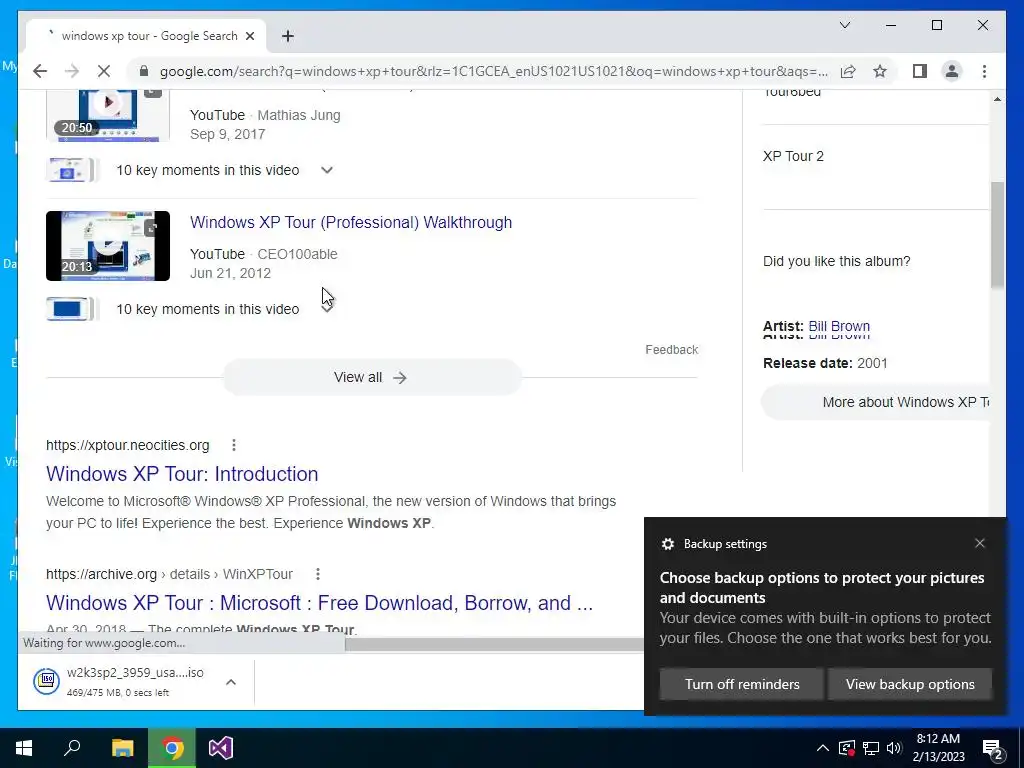Open Chrome's three-dot menu

984,71
